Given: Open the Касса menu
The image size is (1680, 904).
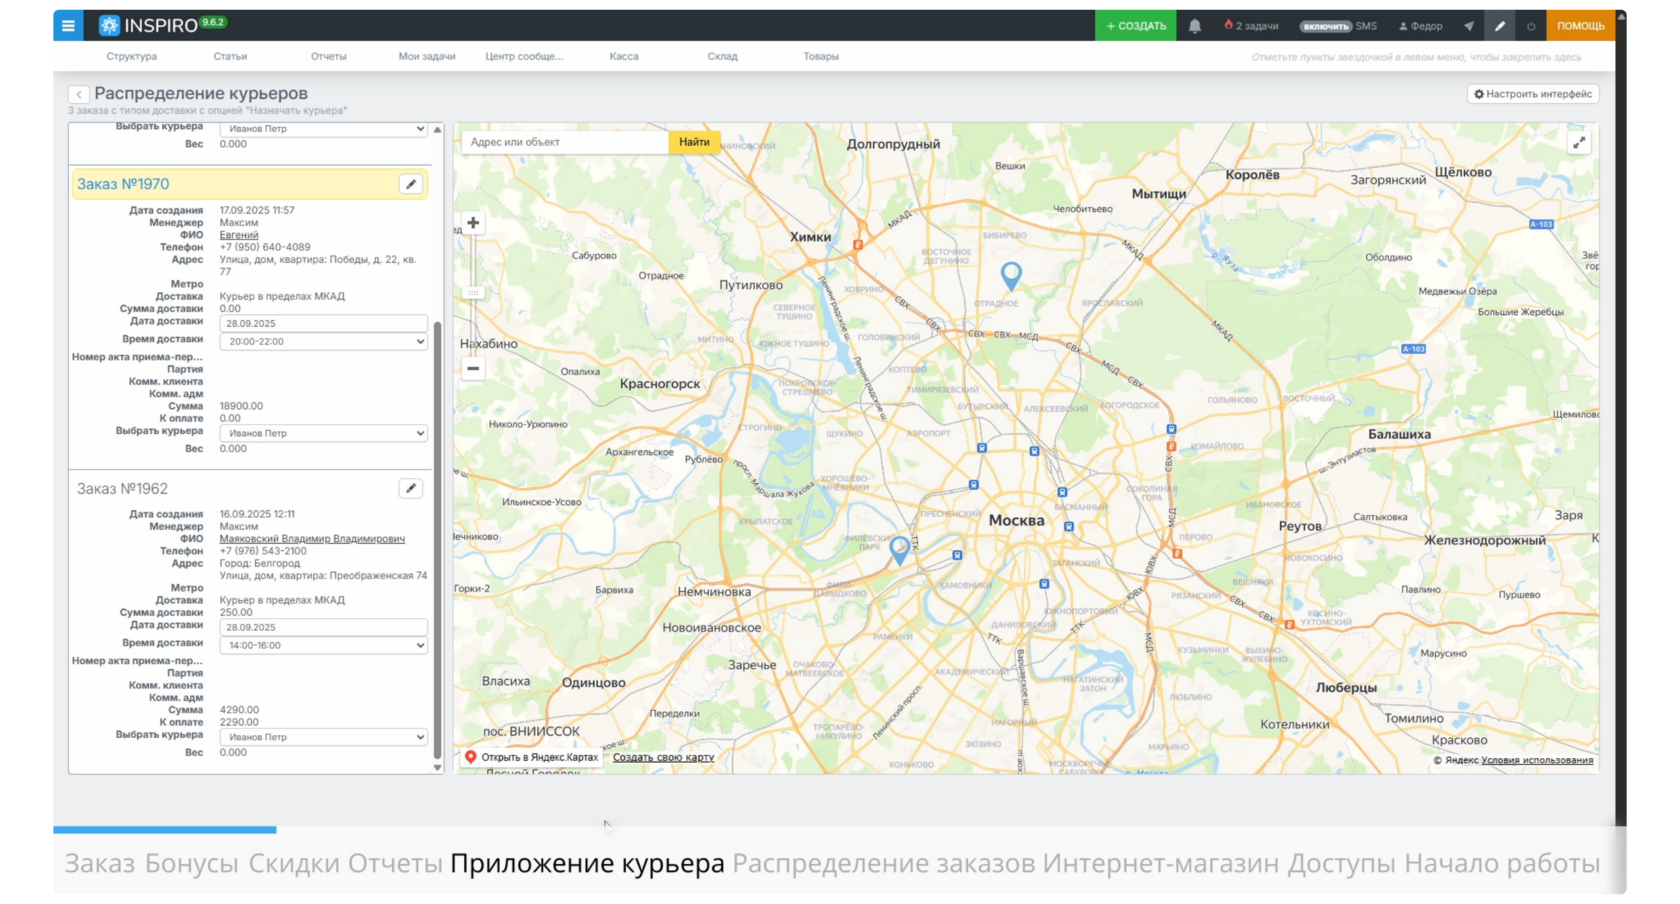Looking at the screenshot, I should (624, 57).
